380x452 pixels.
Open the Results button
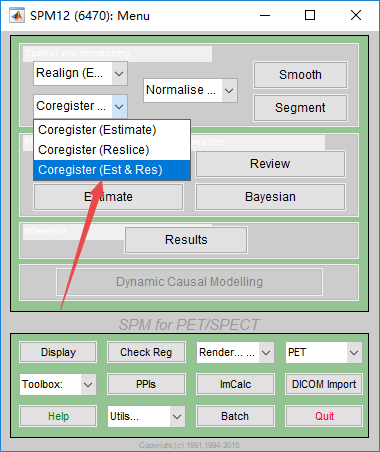pos(186,240)
